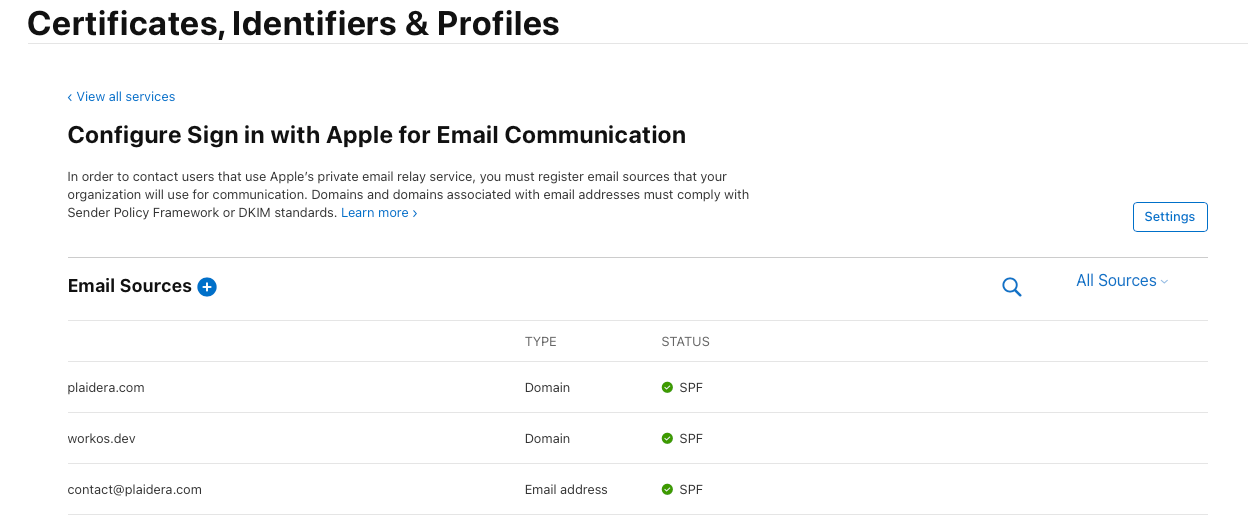1255x529 pixels.
Task: Click the Email address type label
Action: click(x=566, y=490)
